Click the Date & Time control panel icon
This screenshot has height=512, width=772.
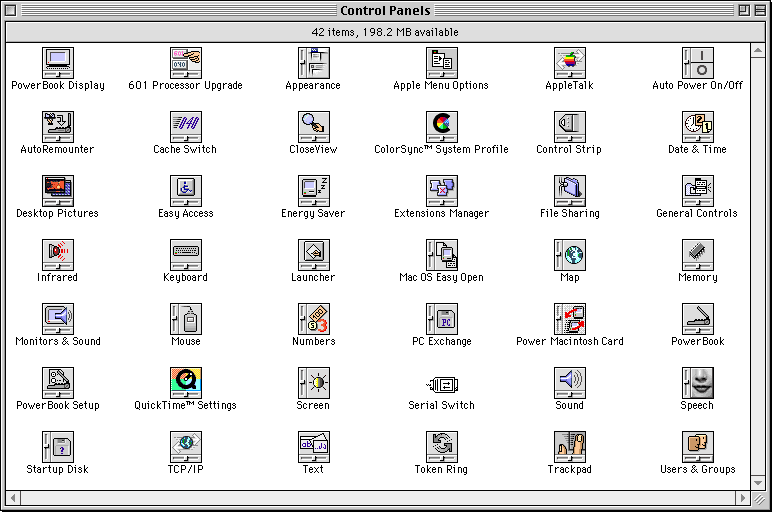pos(697,127)
